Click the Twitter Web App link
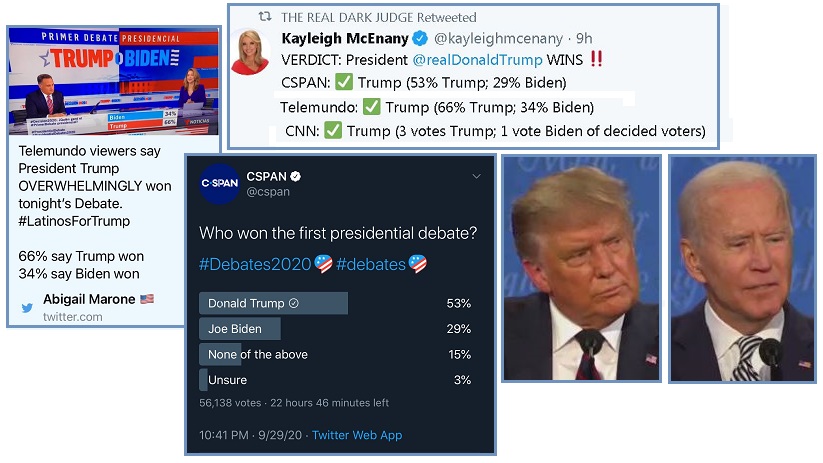 356,435
